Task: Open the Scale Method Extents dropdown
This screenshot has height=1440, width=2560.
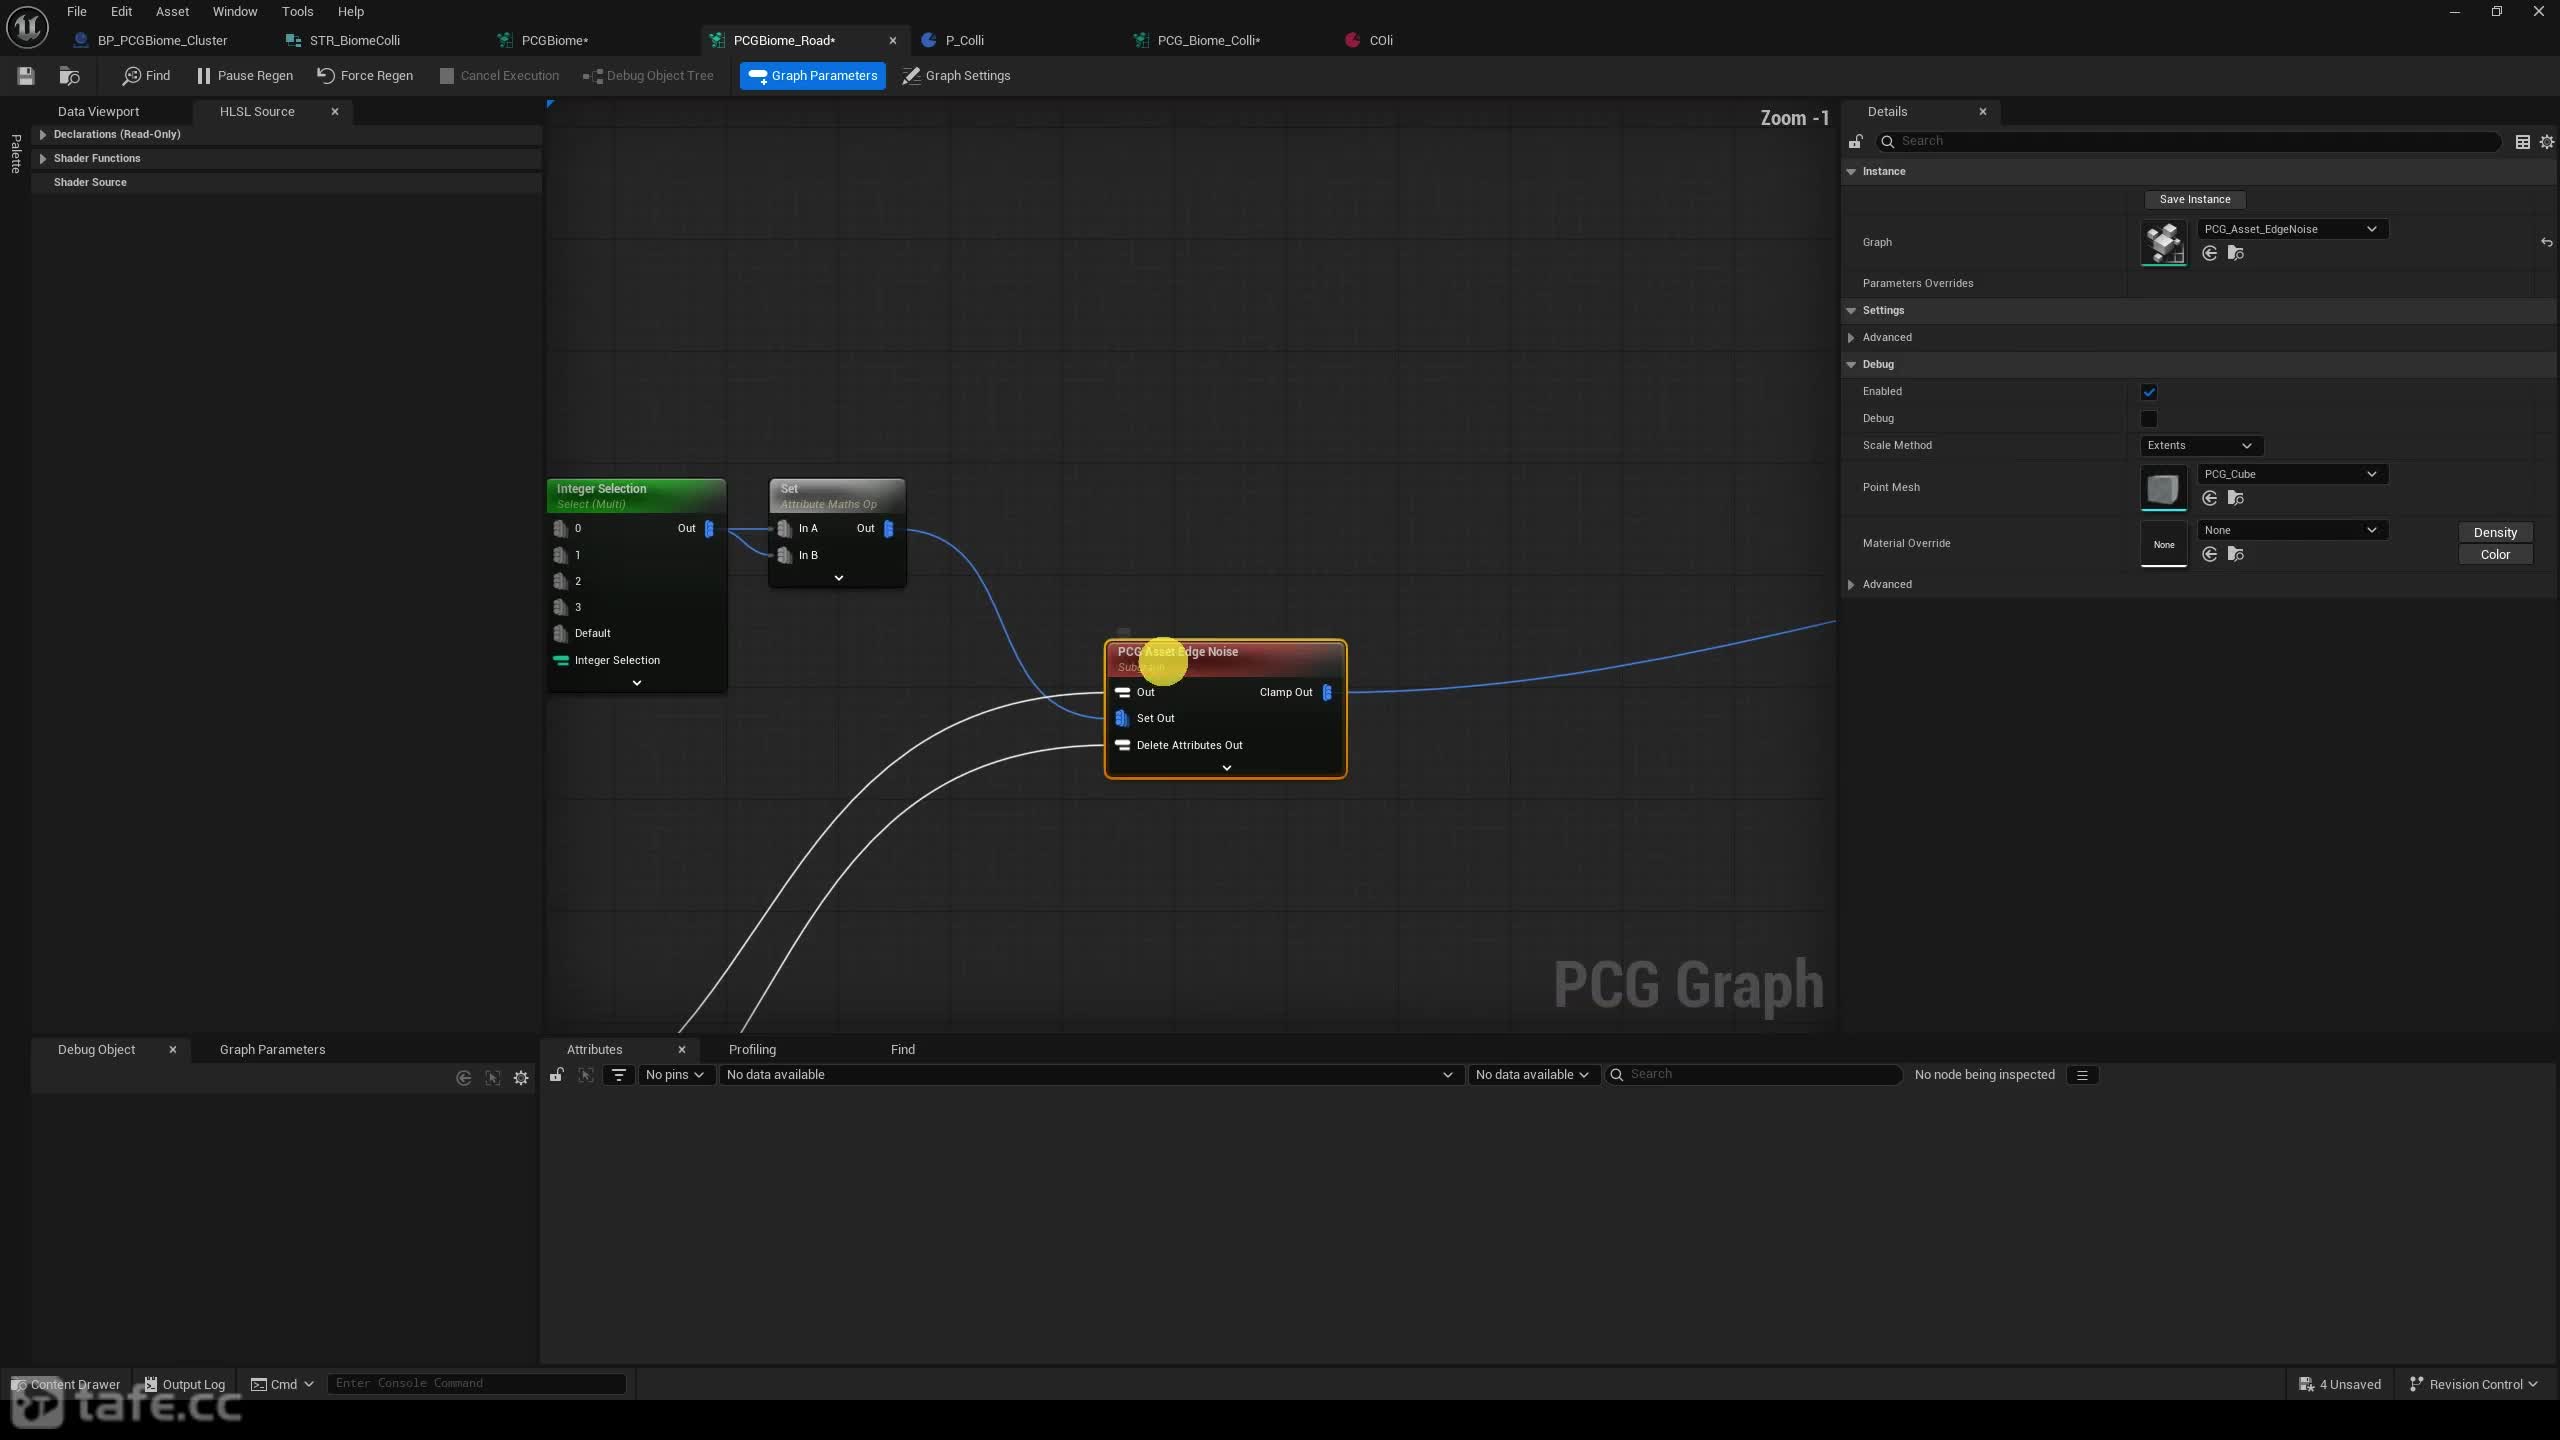Action: [x=2199, y=446]
